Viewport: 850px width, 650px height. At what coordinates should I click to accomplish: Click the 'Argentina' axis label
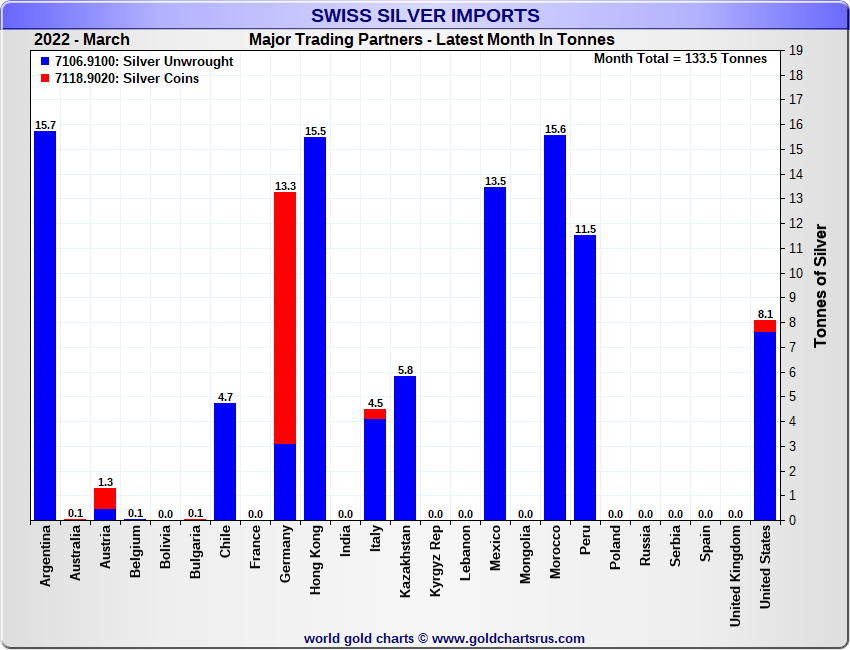pyautogui.click(x=46, y=556)
